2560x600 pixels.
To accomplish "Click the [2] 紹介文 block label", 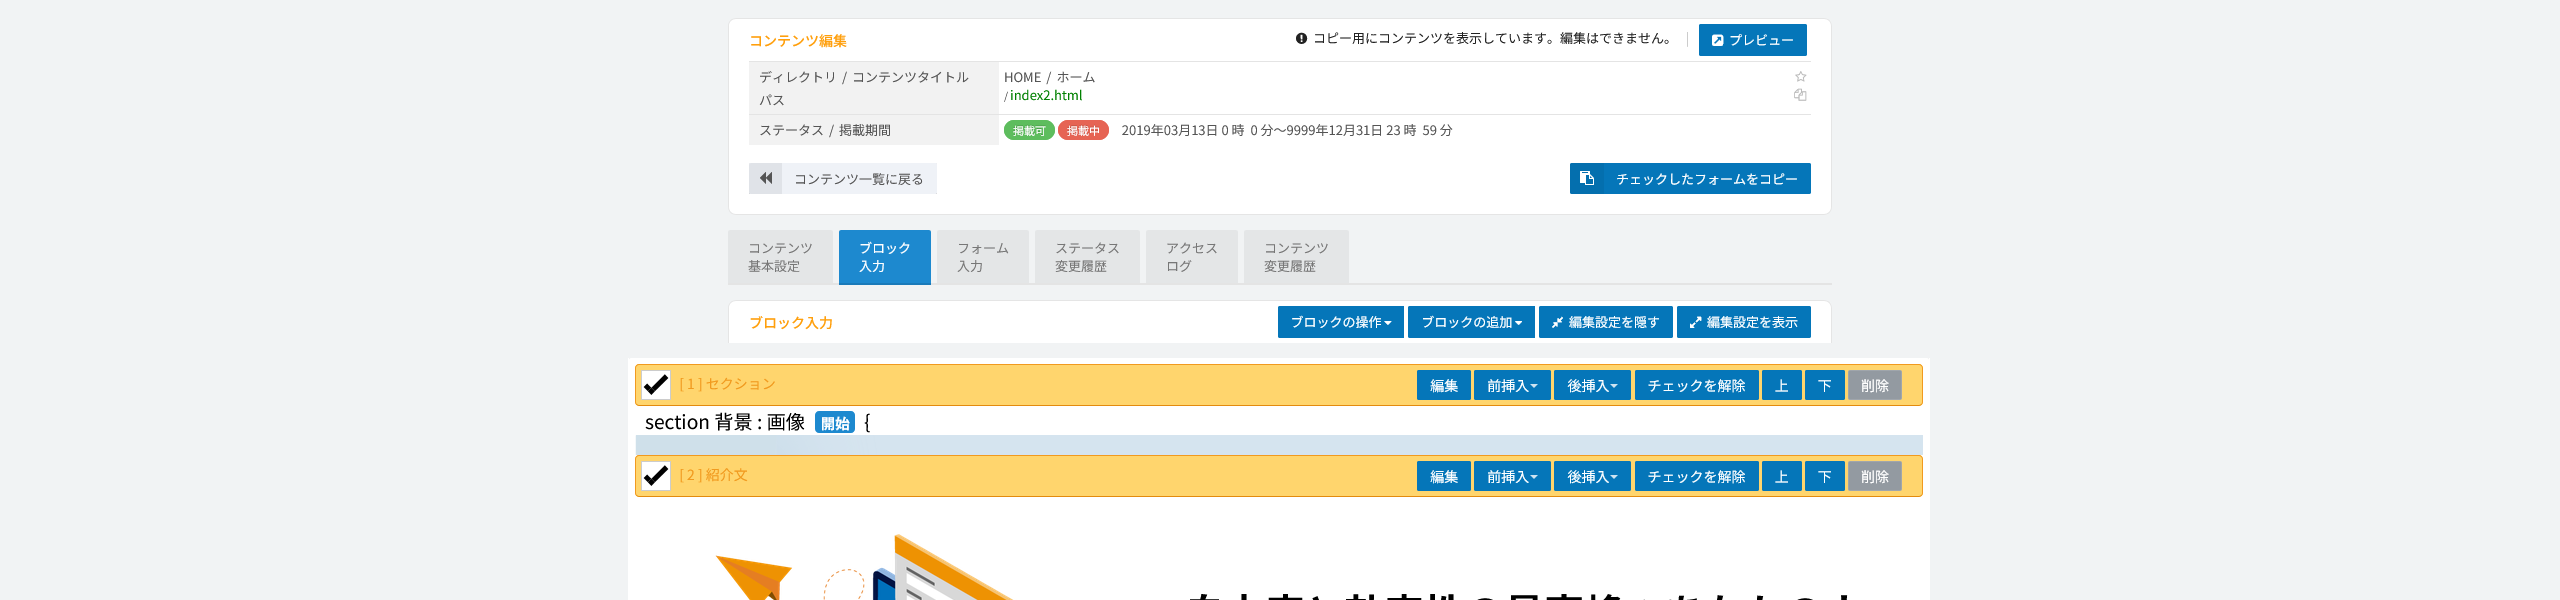I will (713, 475).
